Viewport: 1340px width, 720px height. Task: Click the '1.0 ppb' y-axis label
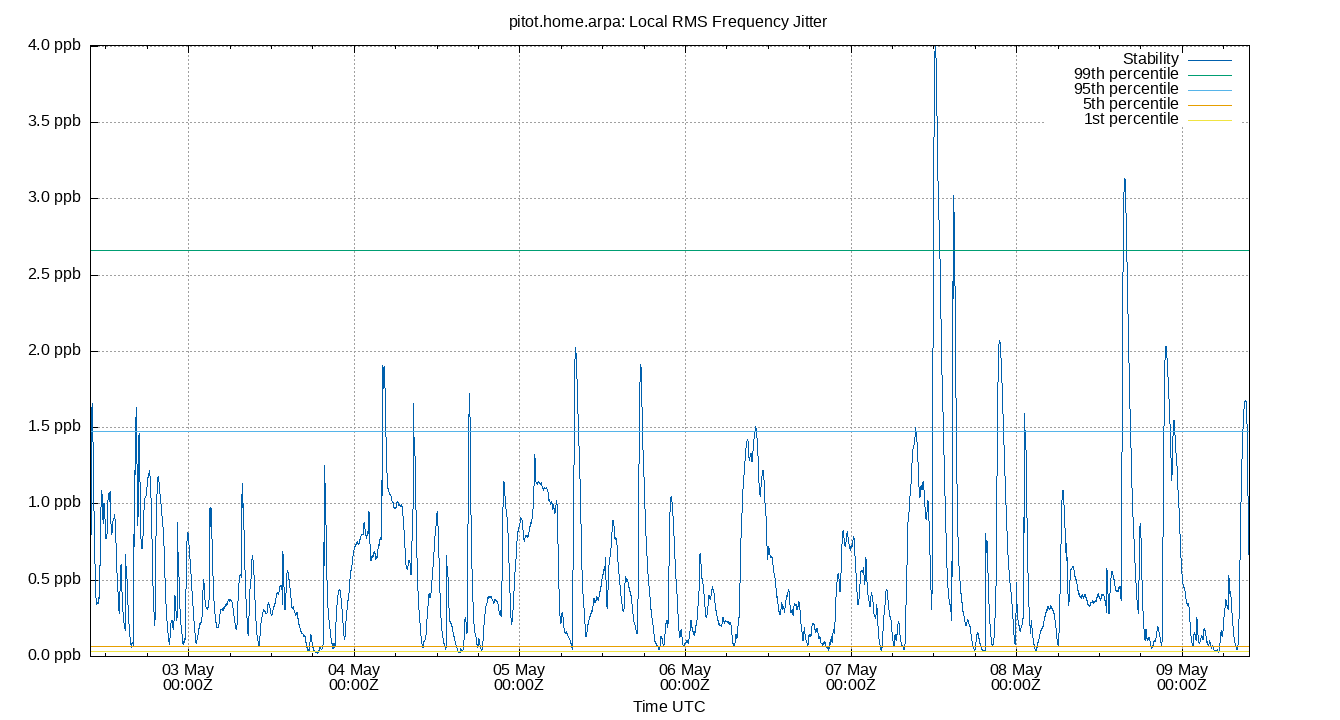click(x=53, y=502)
